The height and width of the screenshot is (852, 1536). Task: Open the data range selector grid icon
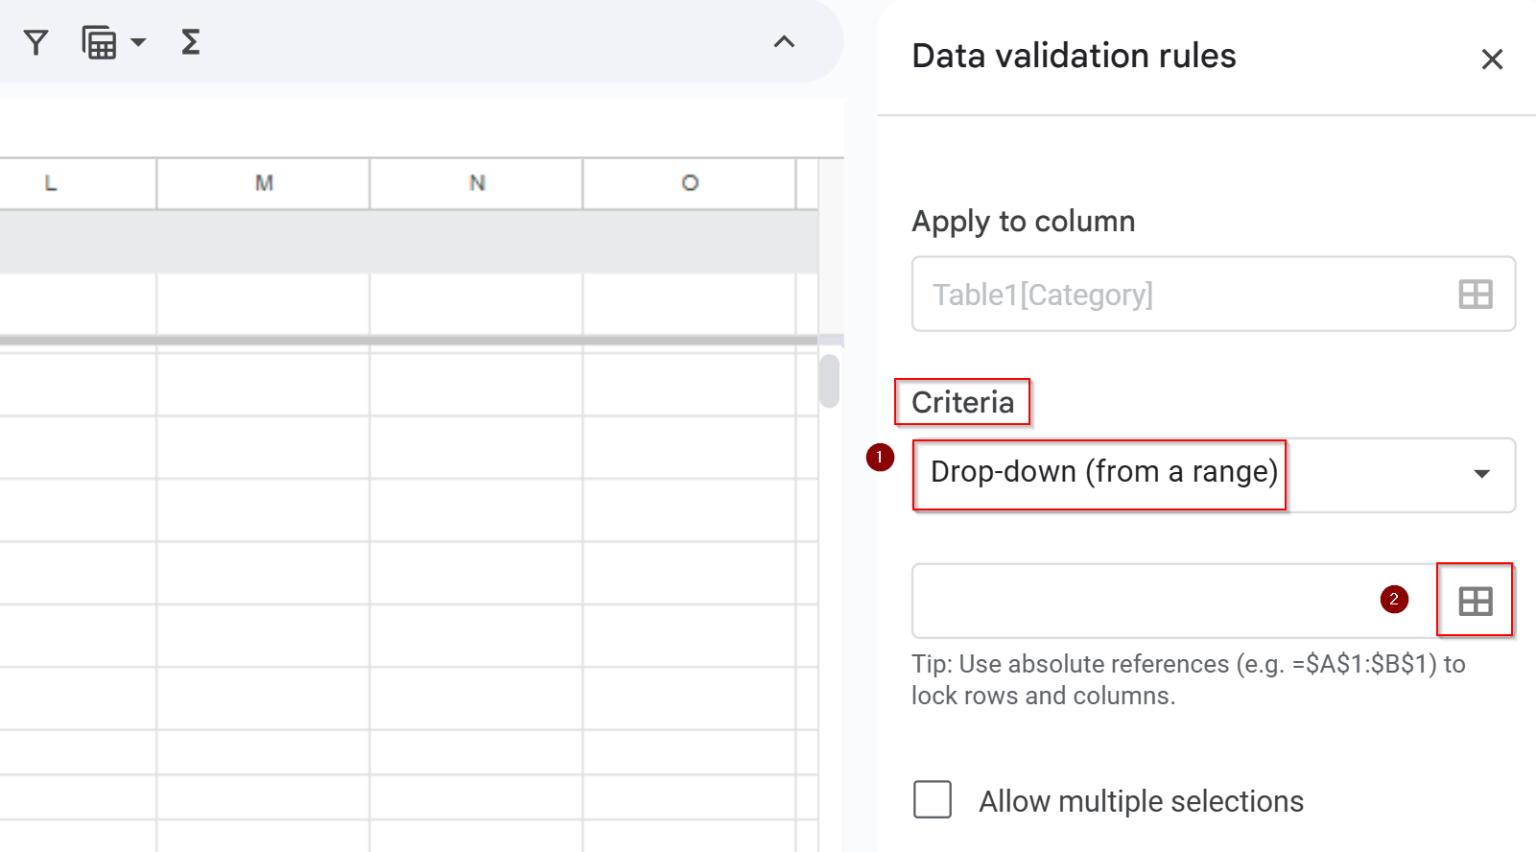pyautogui.click(x=1475, y=600)
